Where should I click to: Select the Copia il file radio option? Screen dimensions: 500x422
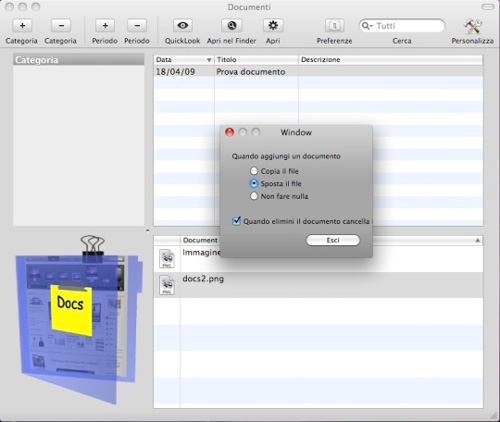click(x=254, y=171)
